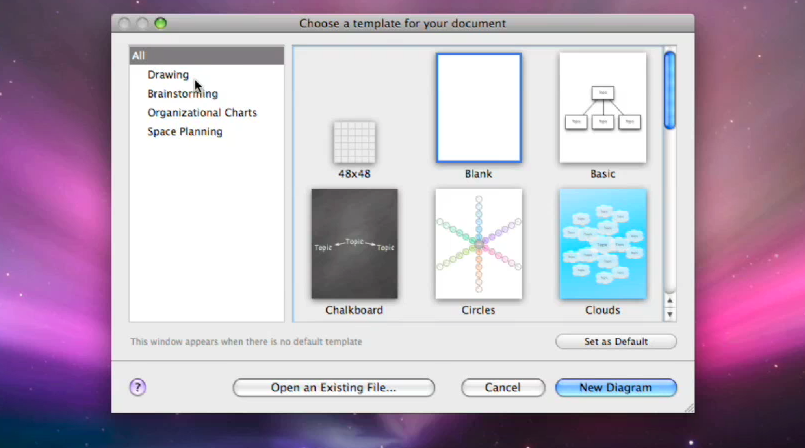Choose the Clouds template
The height and width of the screenshot is (448, 805).
(x=602, y=244)
